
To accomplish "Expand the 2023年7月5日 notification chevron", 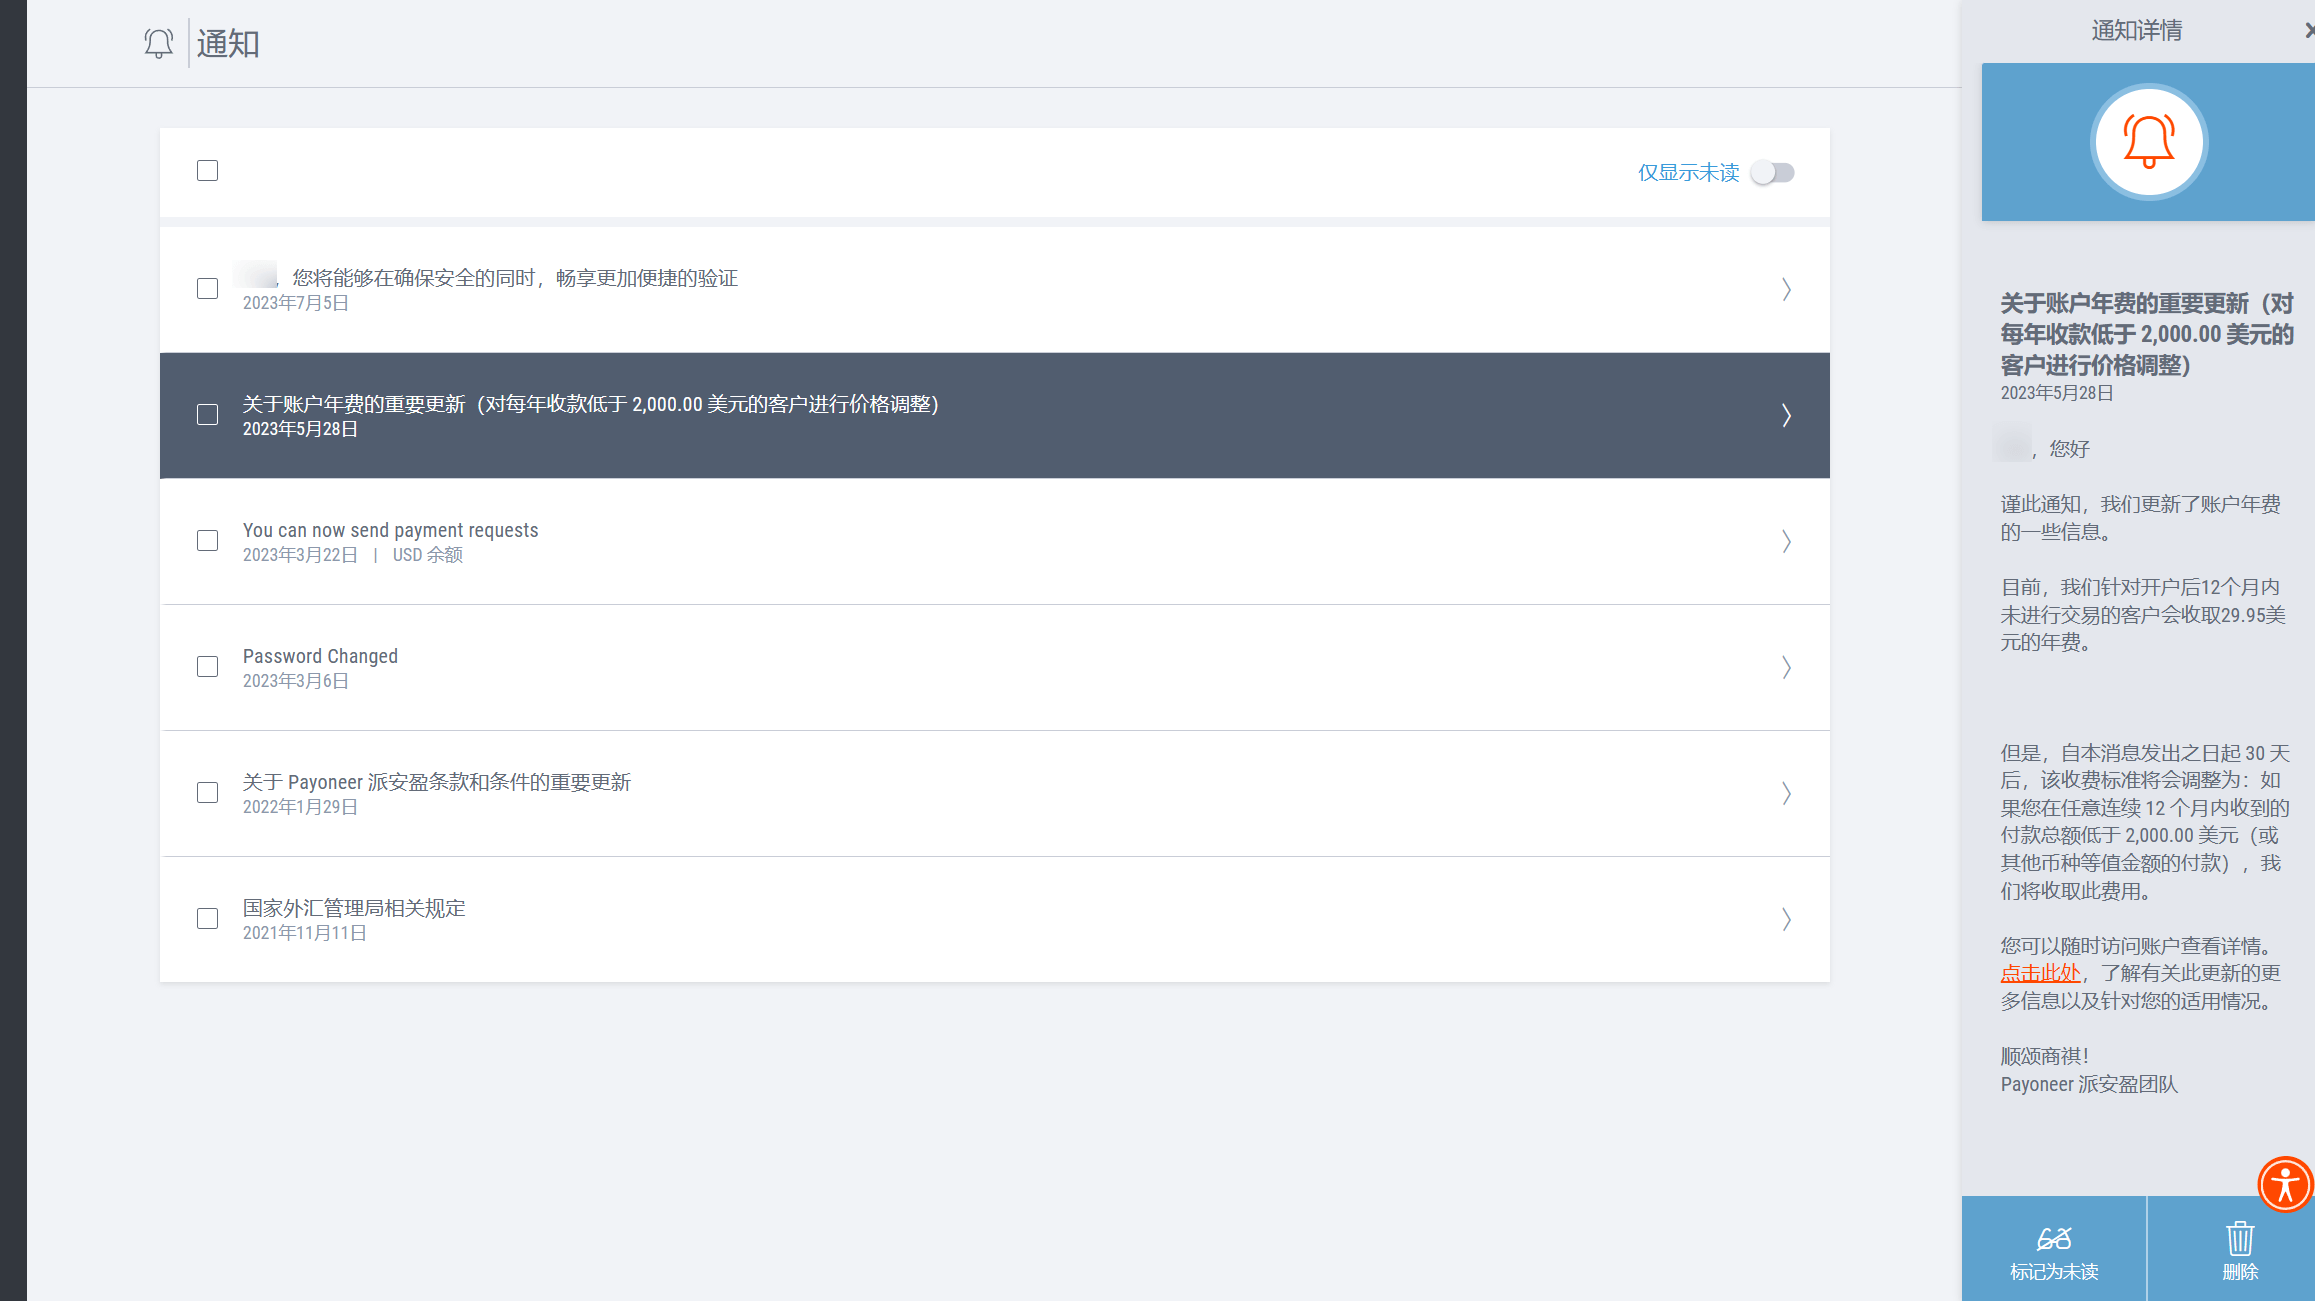I will pos(1786,289).
